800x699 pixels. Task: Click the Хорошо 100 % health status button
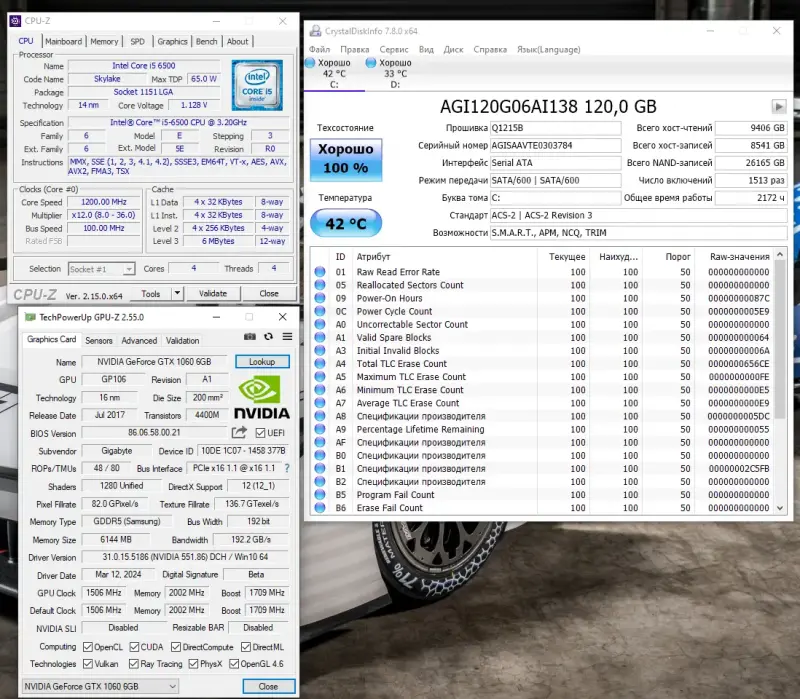346,159
